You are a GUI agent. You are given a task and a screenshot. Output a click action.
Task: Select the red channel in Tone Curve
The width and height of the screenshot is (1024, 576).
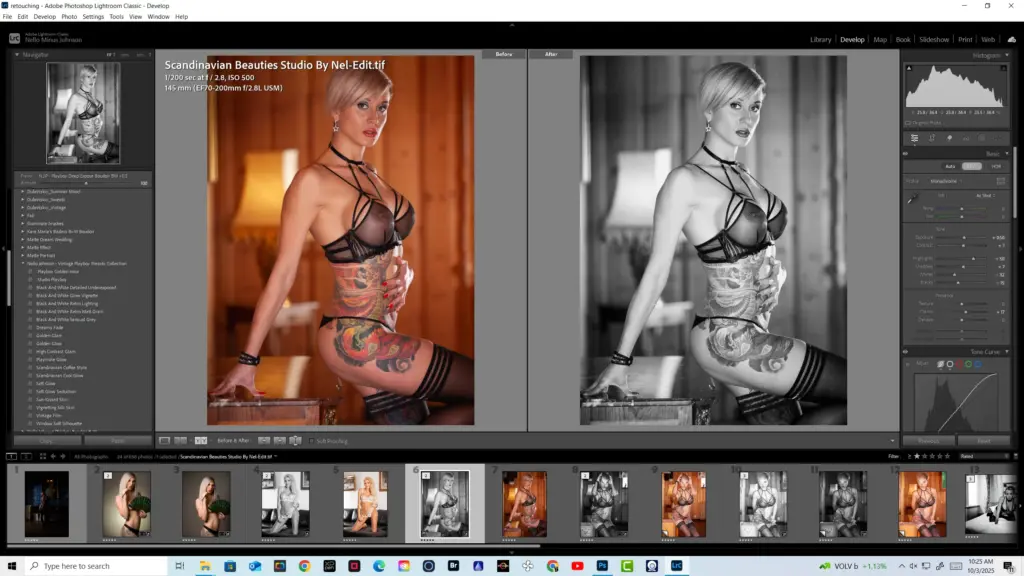pyautogui.click(x=960, y=364)
